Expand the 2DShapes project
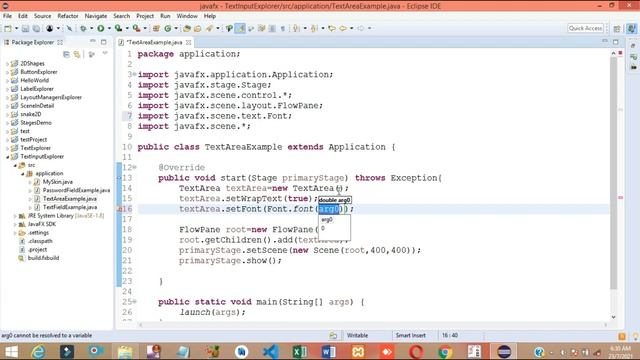The width and height of the screenshot is (640, 360). [7, 64]
